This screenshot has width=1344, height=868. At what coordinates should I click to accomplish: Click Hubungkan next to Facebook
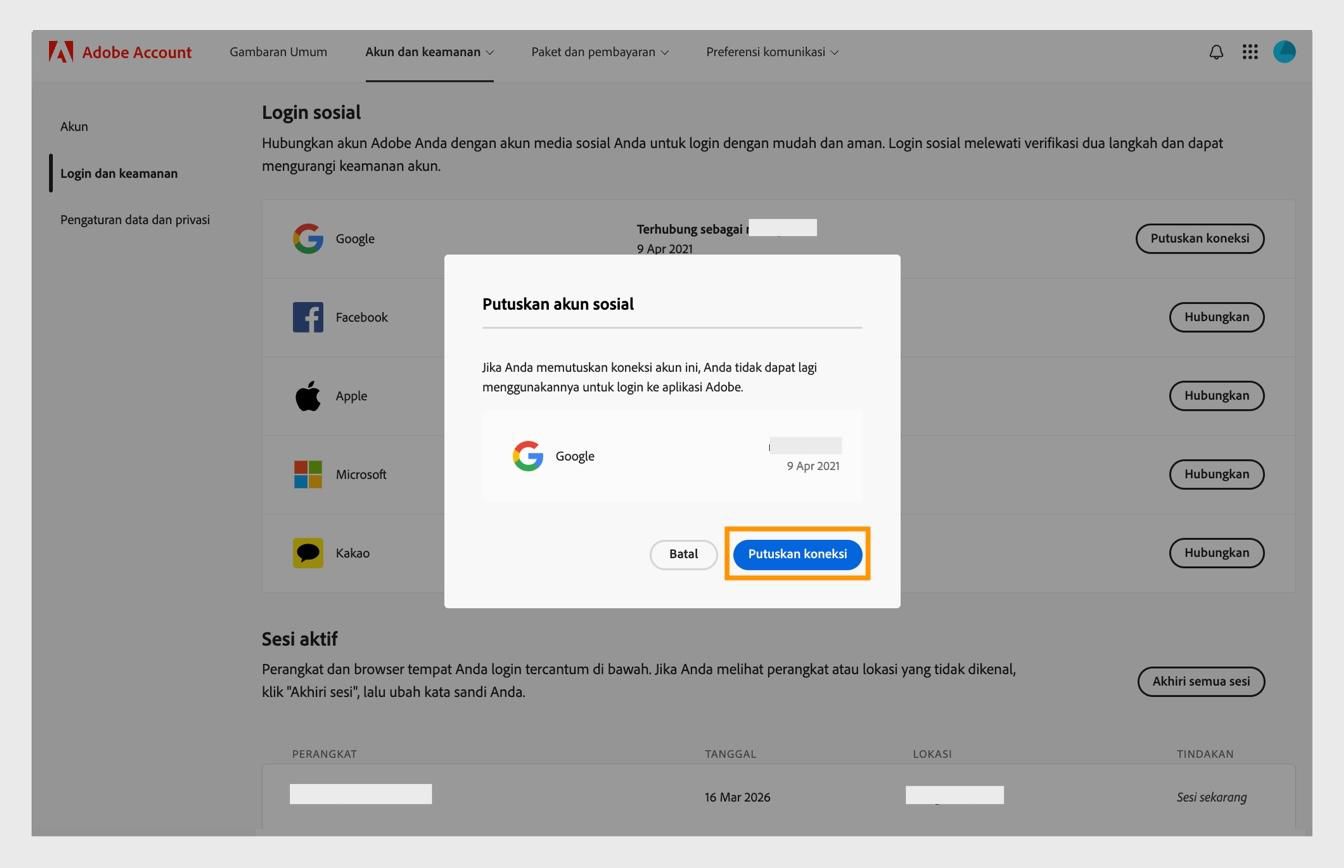pos(1216,316)
